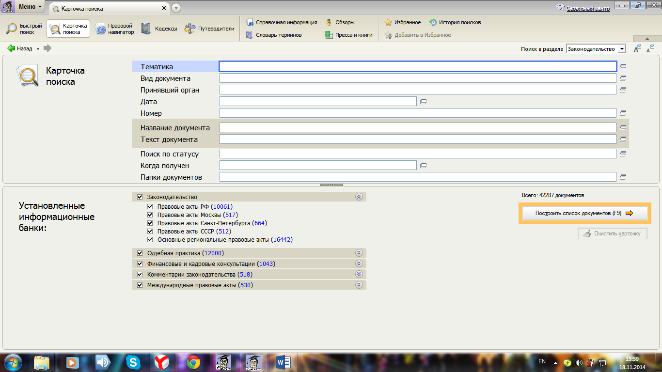Toggle Правовые акты Санкт-Петербурга checkbox
The height and width of the screenshot is (372, 662).
click(150, 223)
